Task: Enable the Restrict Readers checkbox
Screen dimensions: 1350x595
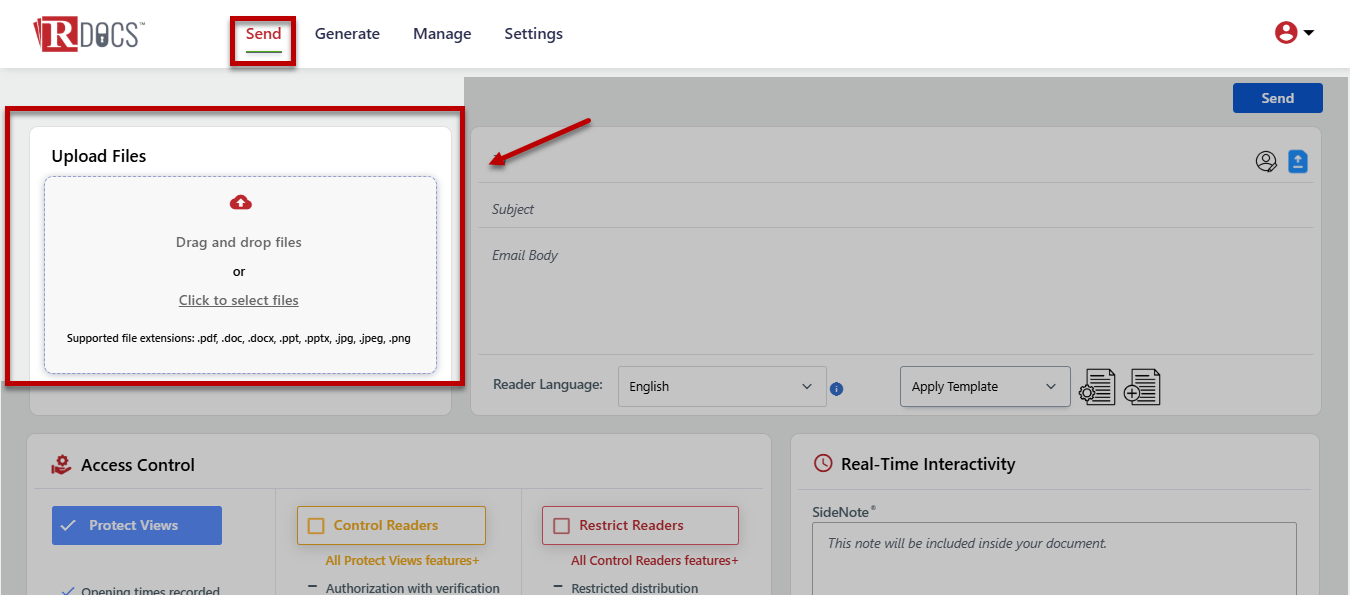Action: pos(562,525)
